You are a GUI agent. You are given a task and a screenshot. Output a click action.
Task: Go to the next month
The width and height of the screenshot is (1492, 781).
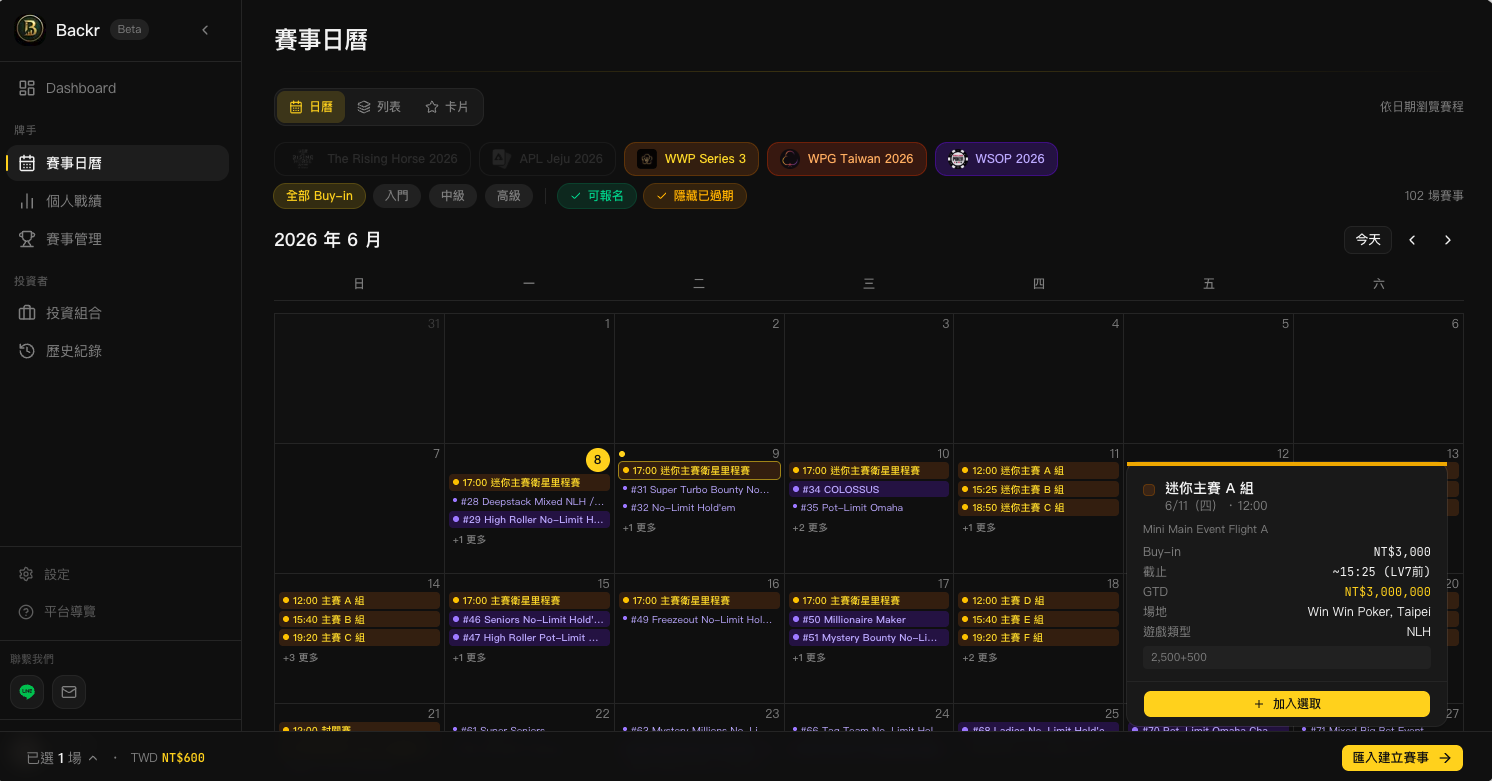coord(1447,240)
